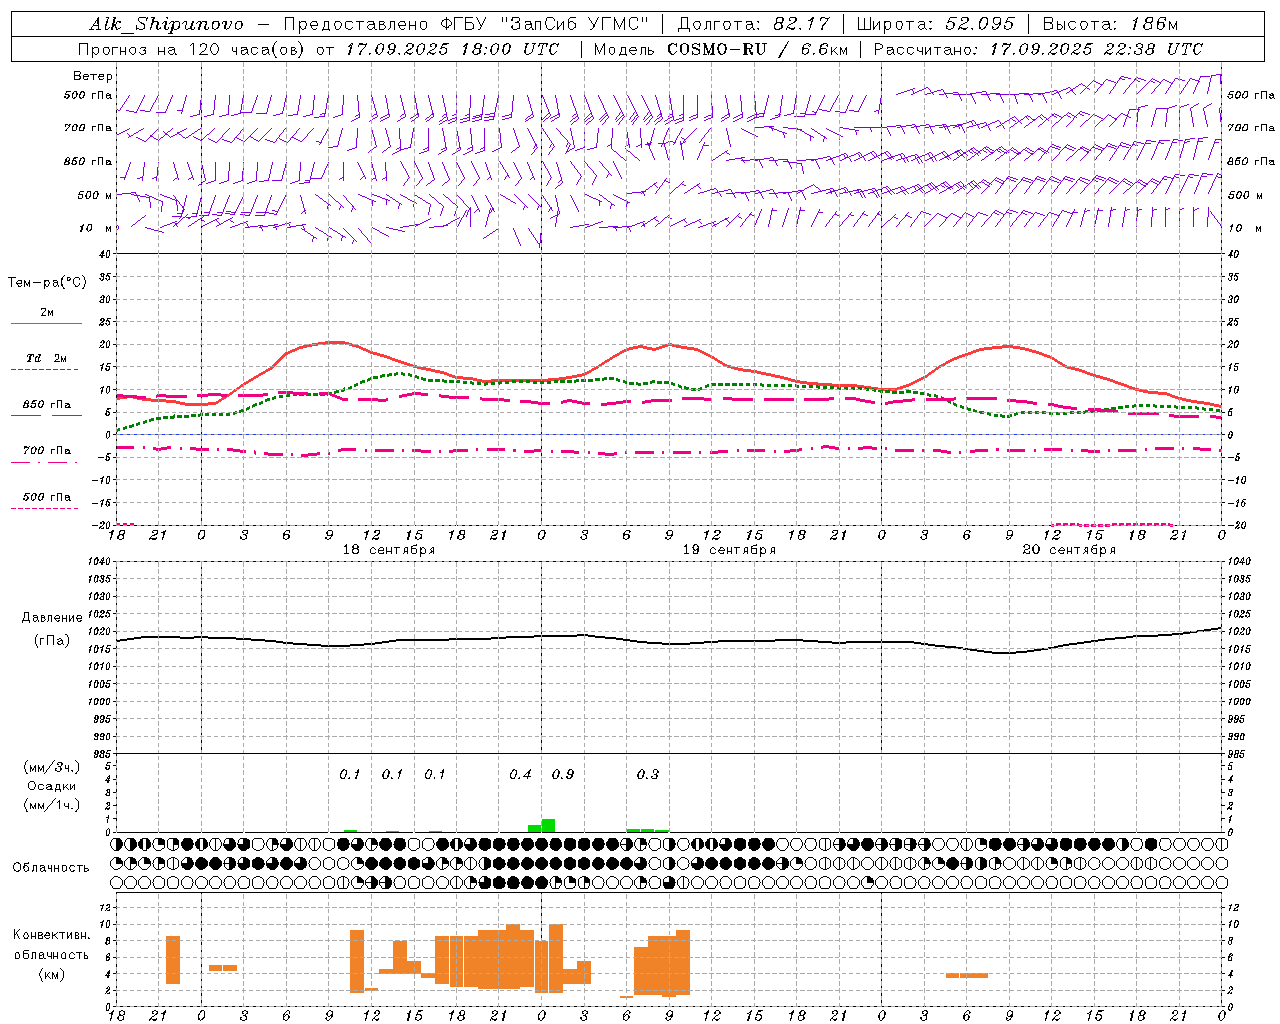This screenshot has width=1280, height=1024.
Task: Select the Облачность cloud cover label
Action: coord(51,867)
